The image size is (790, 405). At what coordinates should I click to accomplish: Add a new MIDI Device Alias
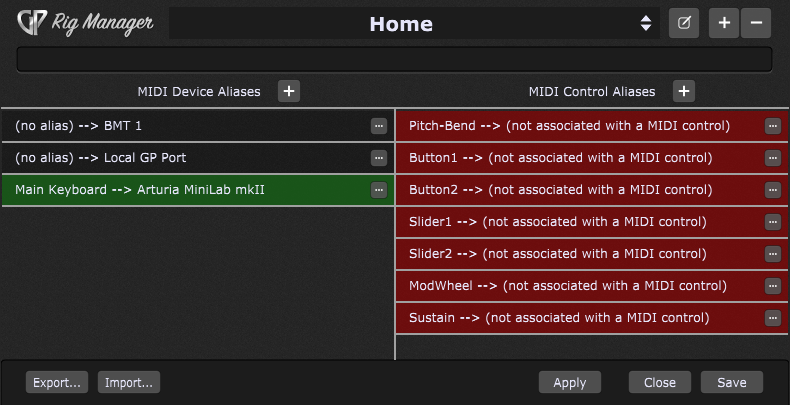(289, 91)
